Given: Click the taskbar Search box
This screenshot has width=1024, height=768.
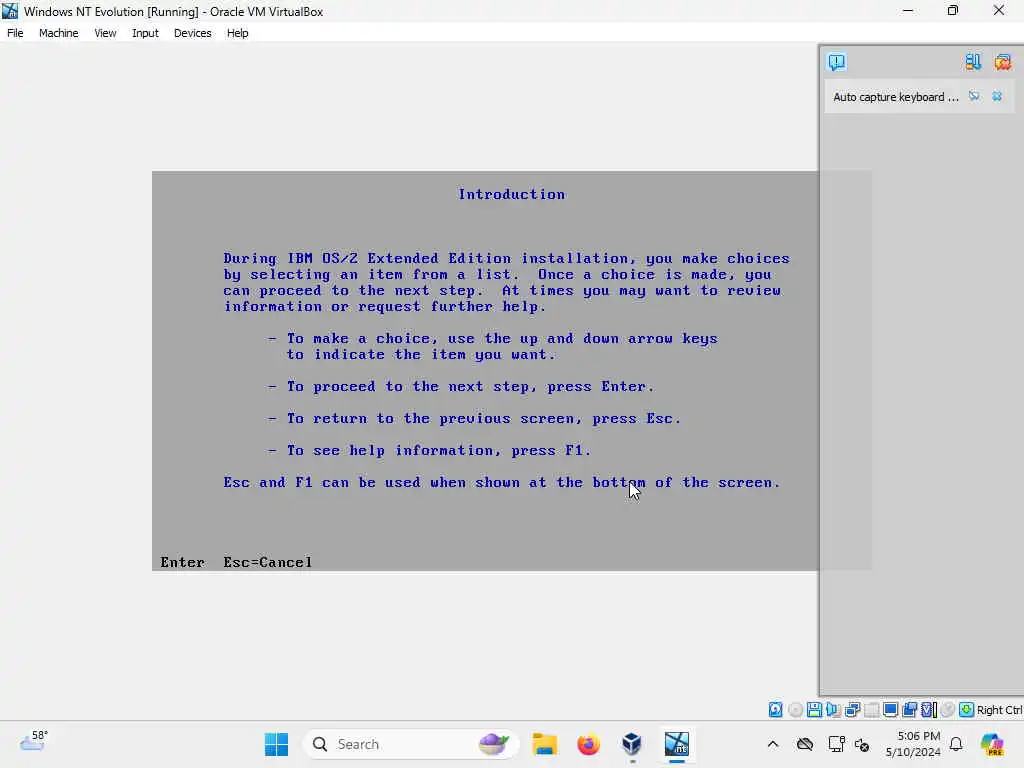Looking at the screenshot, I should point(410,744).
